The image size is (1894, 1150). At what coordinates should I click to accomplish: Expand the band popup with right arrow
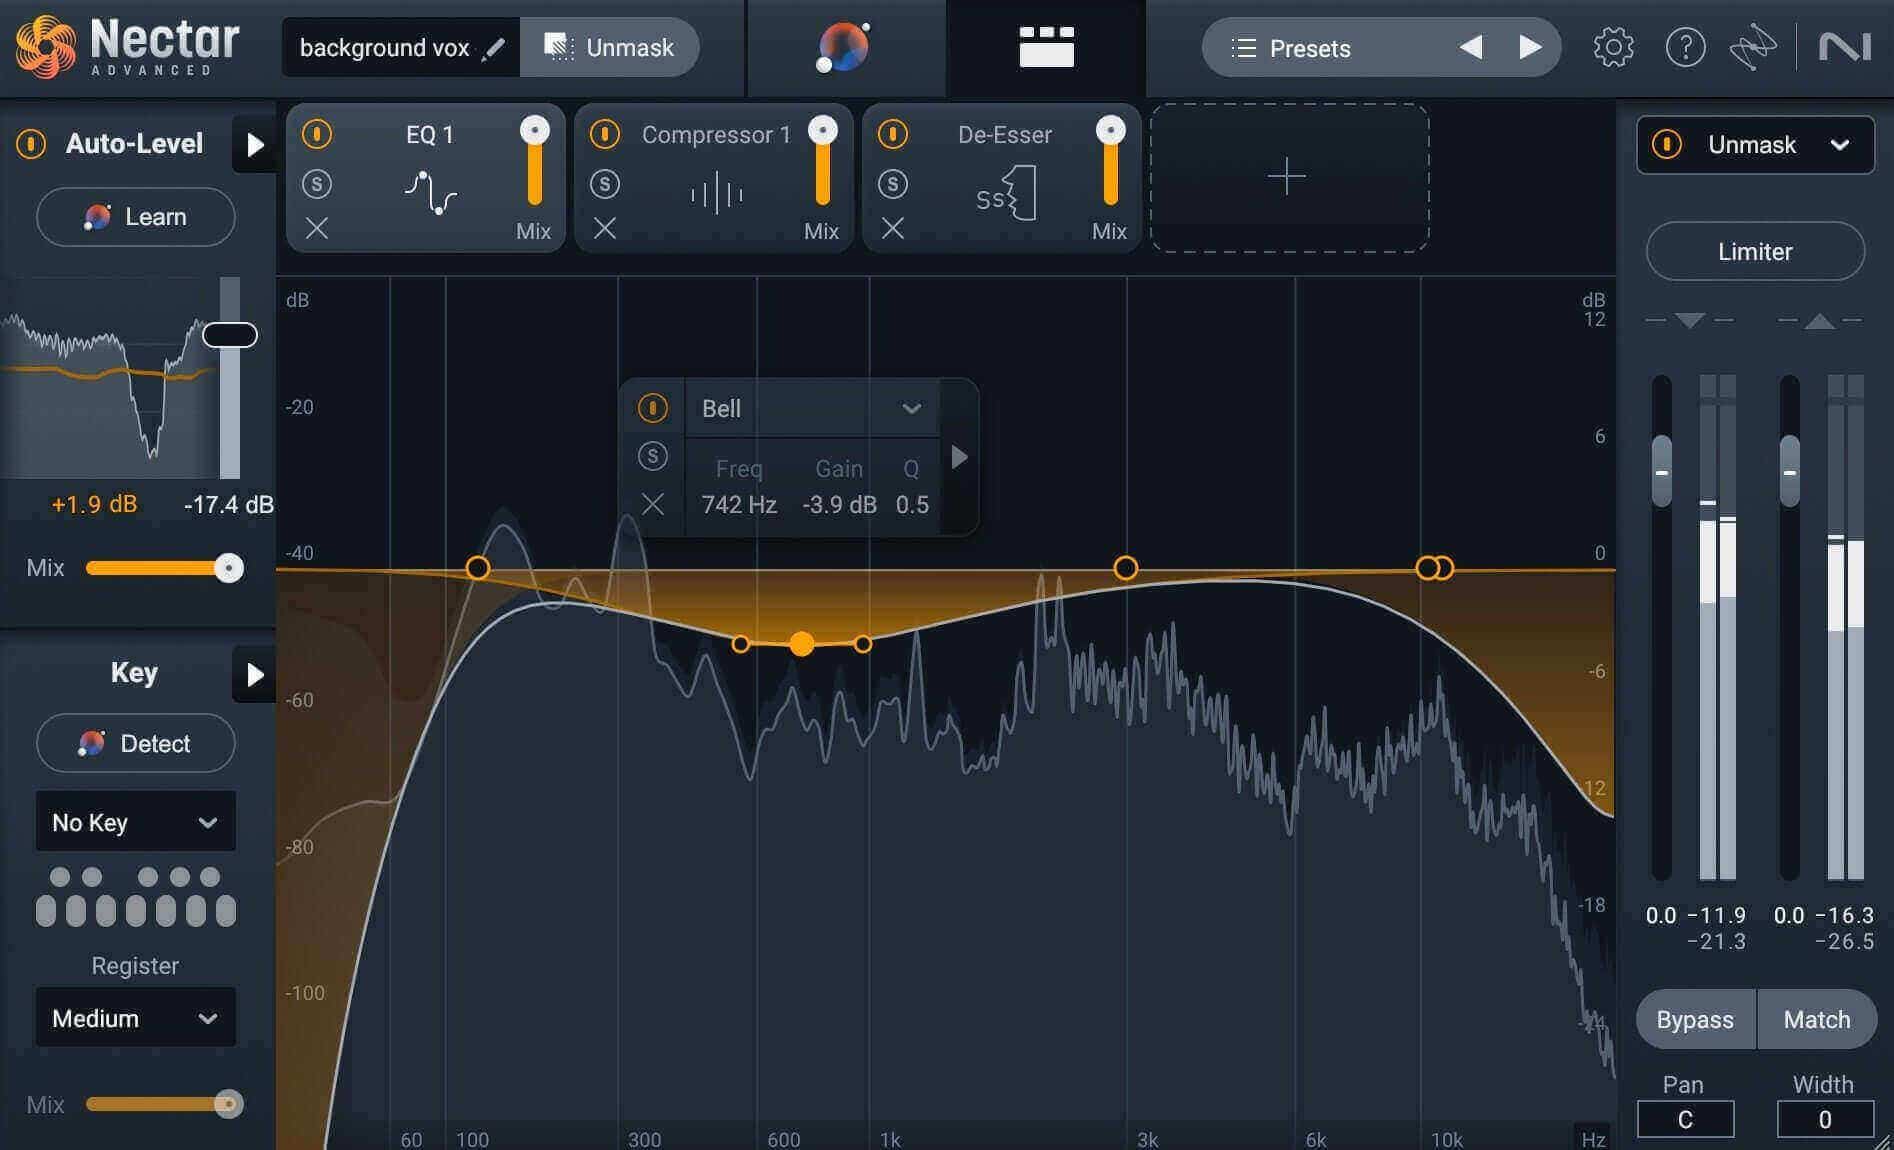959,457
